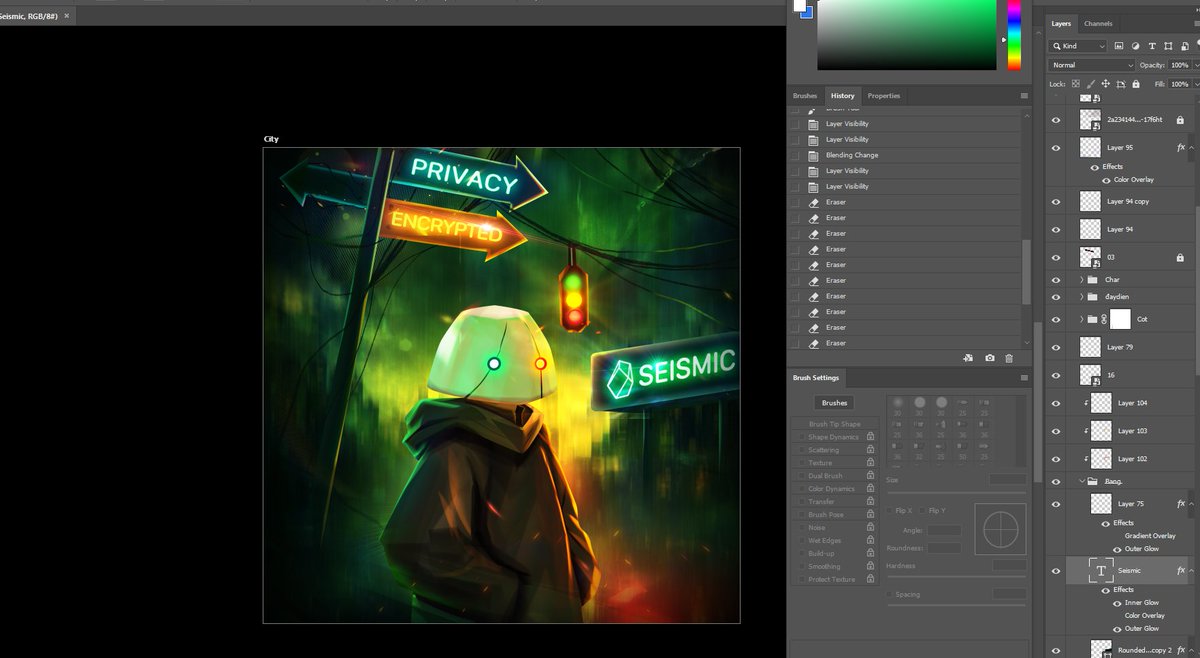The image size is (1200, 658).
Task: Select the Layers tab
Action: tap(1061, 23)
